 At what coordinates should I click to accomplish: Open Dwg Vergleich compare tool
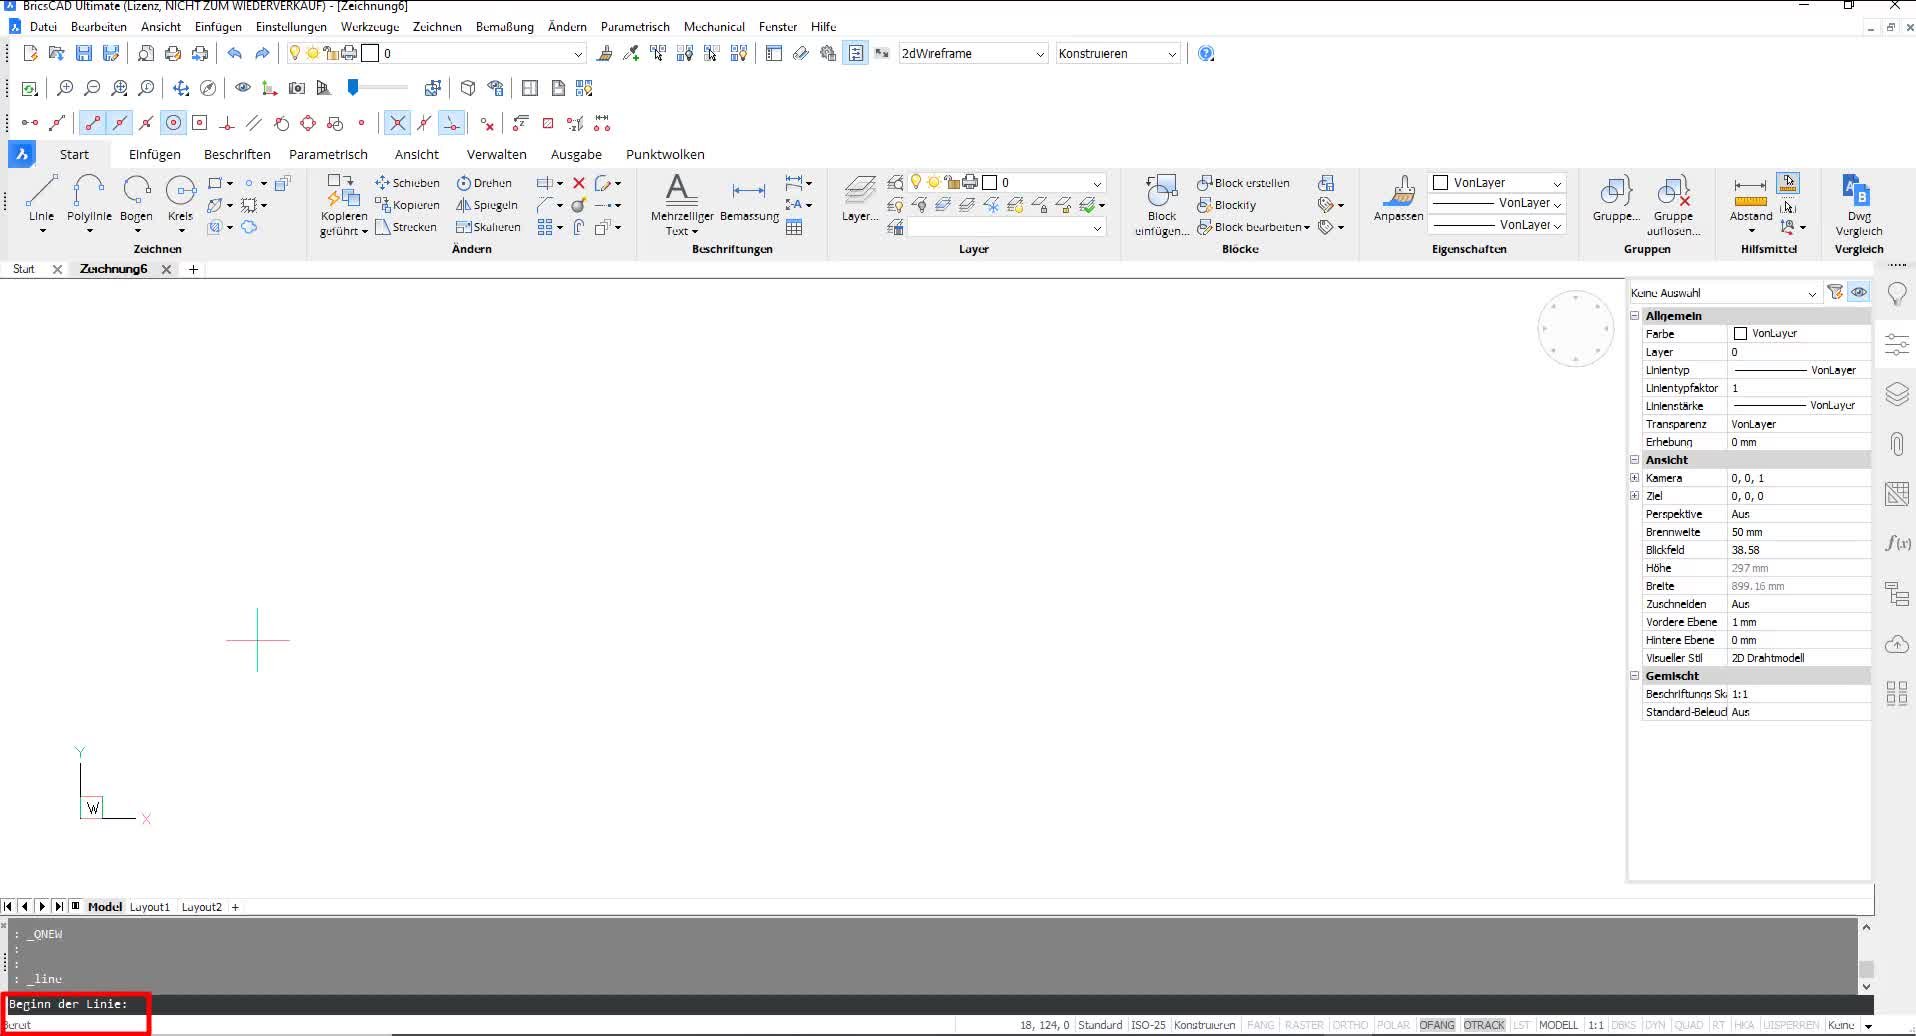pyautogui.click(x=1858, y=197)
